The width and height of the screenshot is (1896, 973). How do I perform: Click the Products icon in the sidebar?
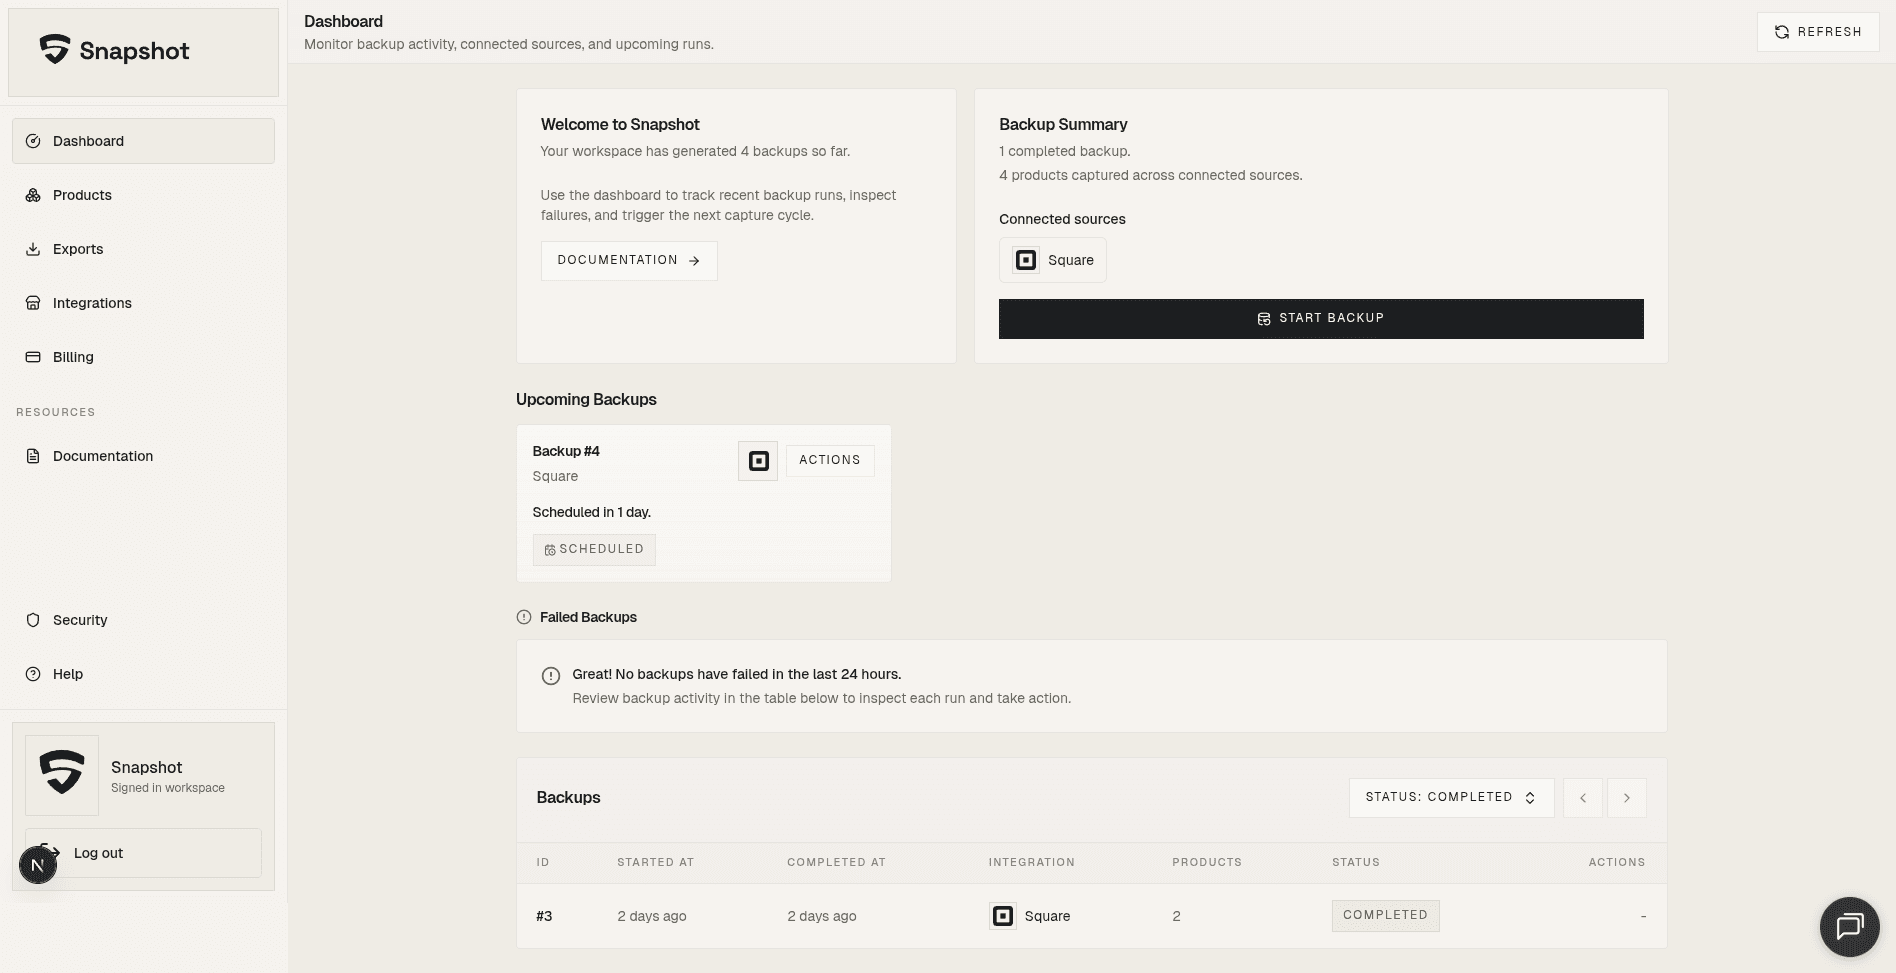(32, 195)
